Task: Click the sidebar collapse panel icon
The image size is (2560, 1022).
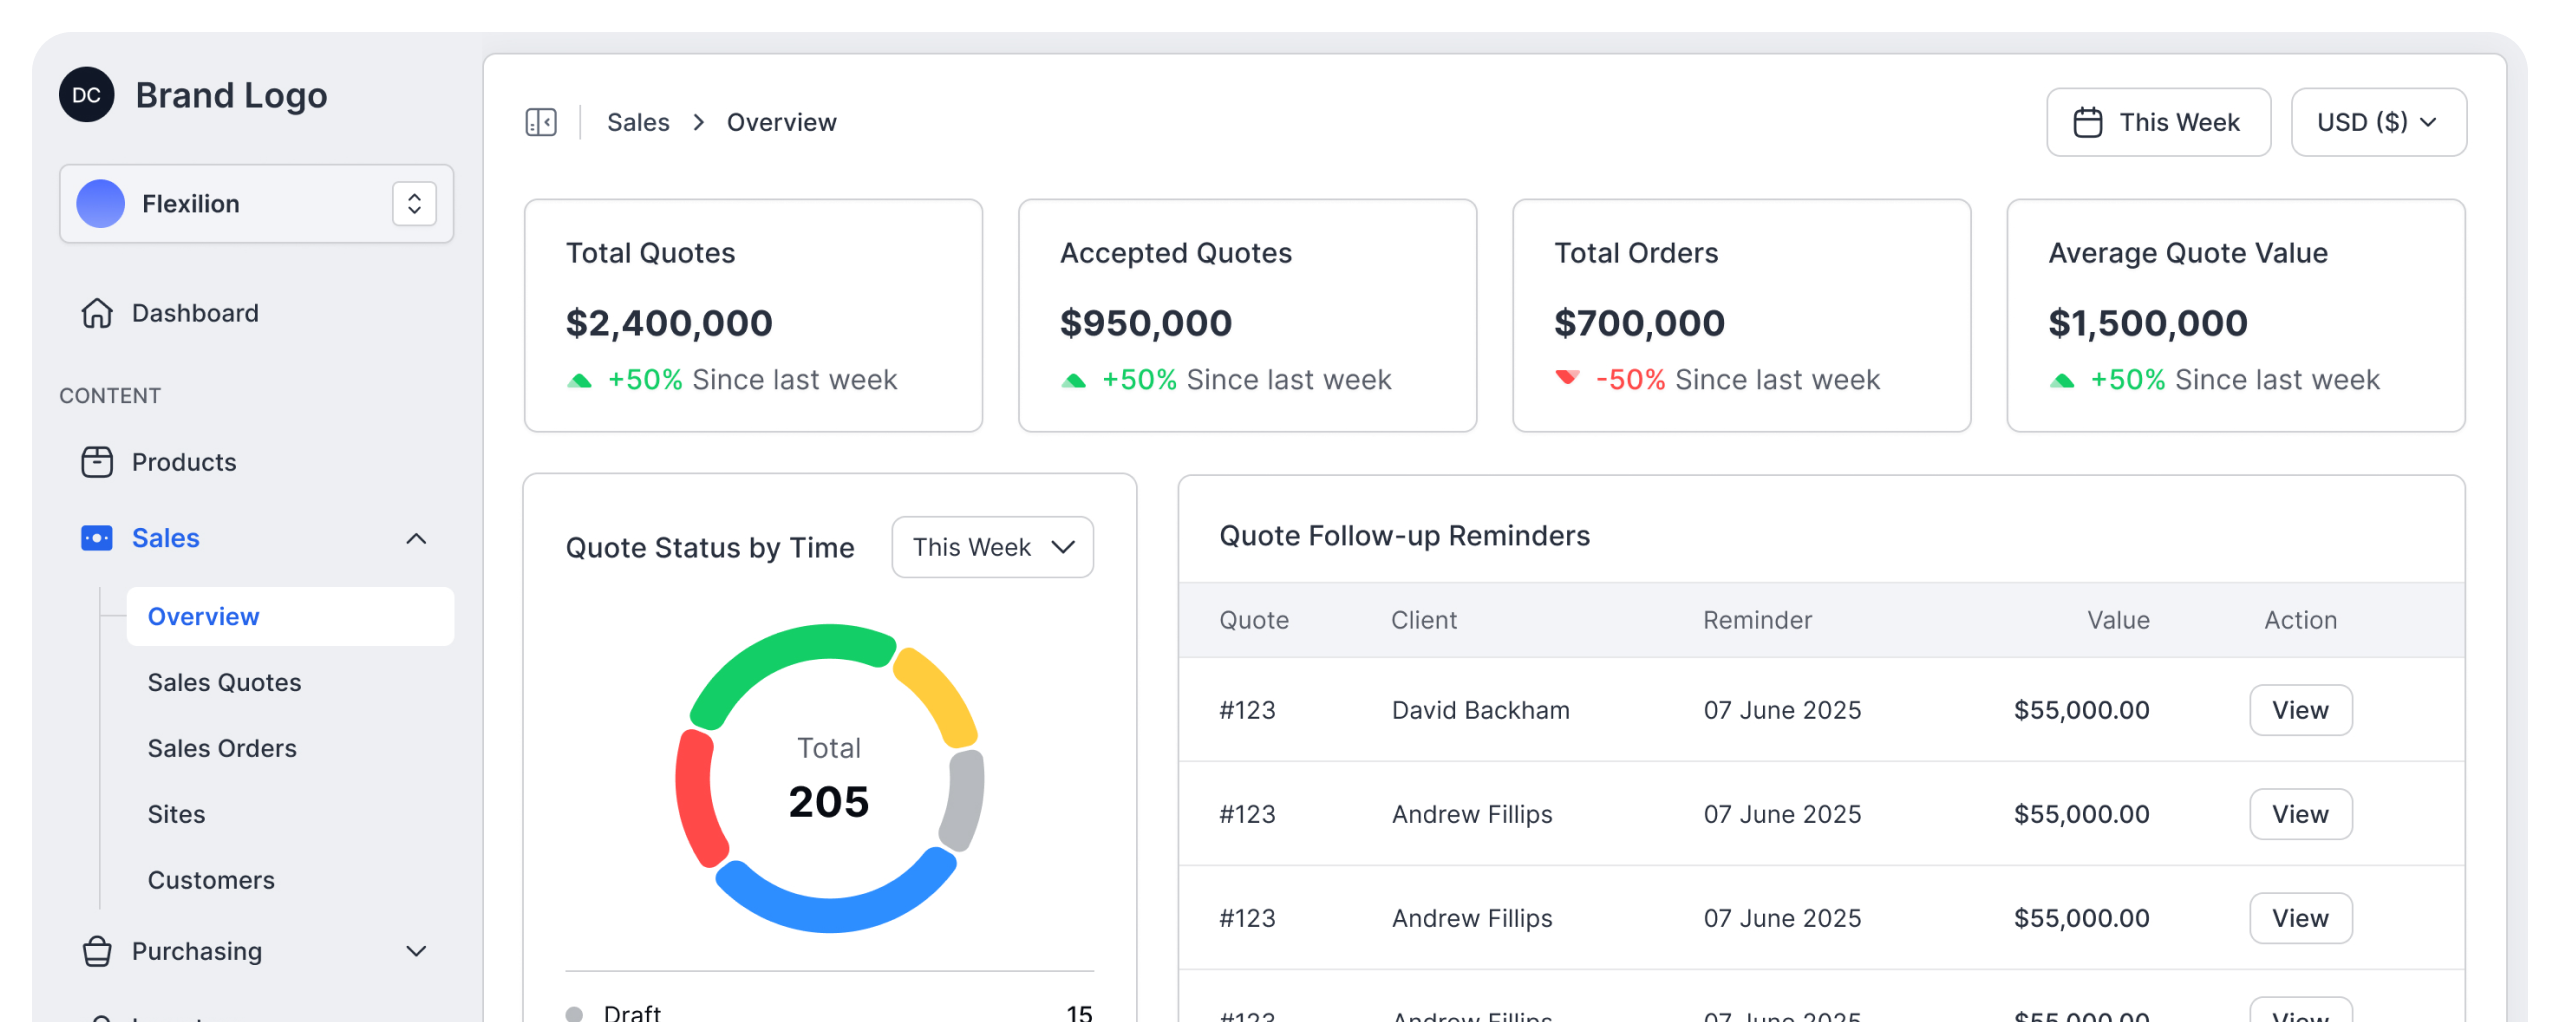Action: [541, 122]
